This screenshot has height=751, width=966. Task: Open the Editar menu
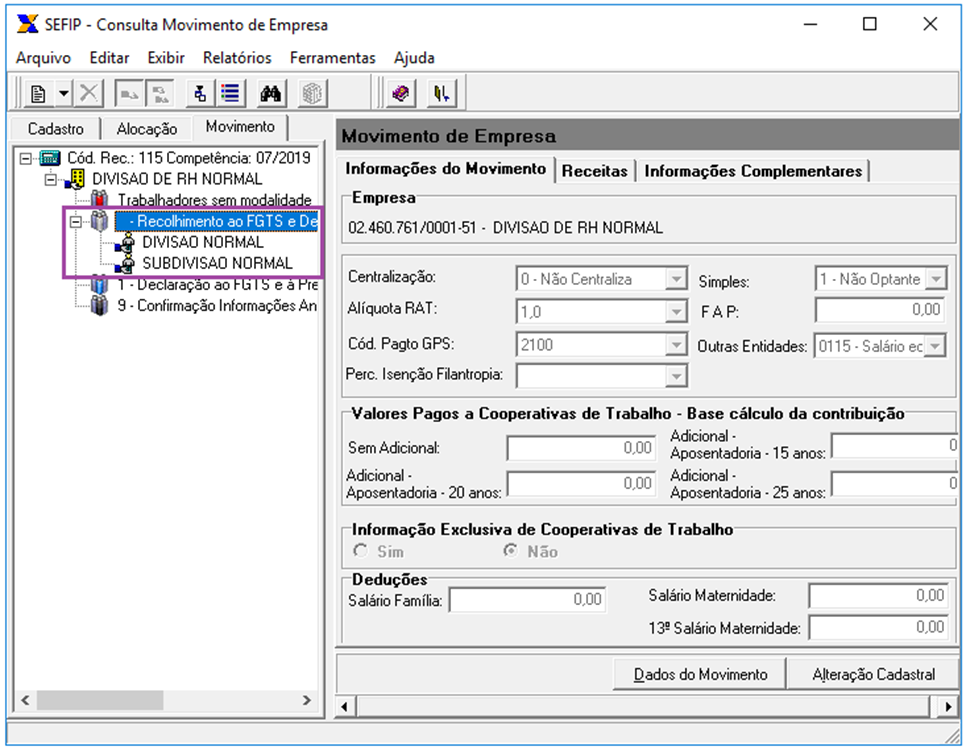tap(109, 58)
